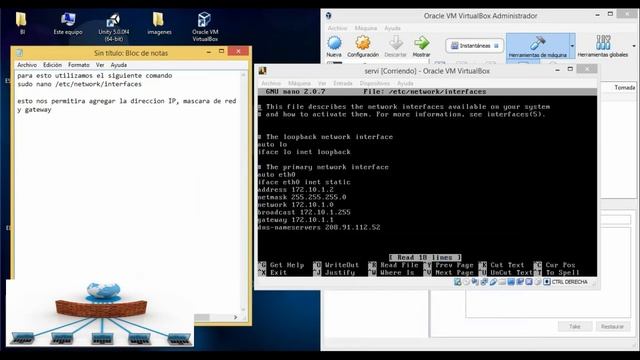Open Edición menu in Bloc de notas
The height and width of the screenshot is (360, 640).
[52, 65]
